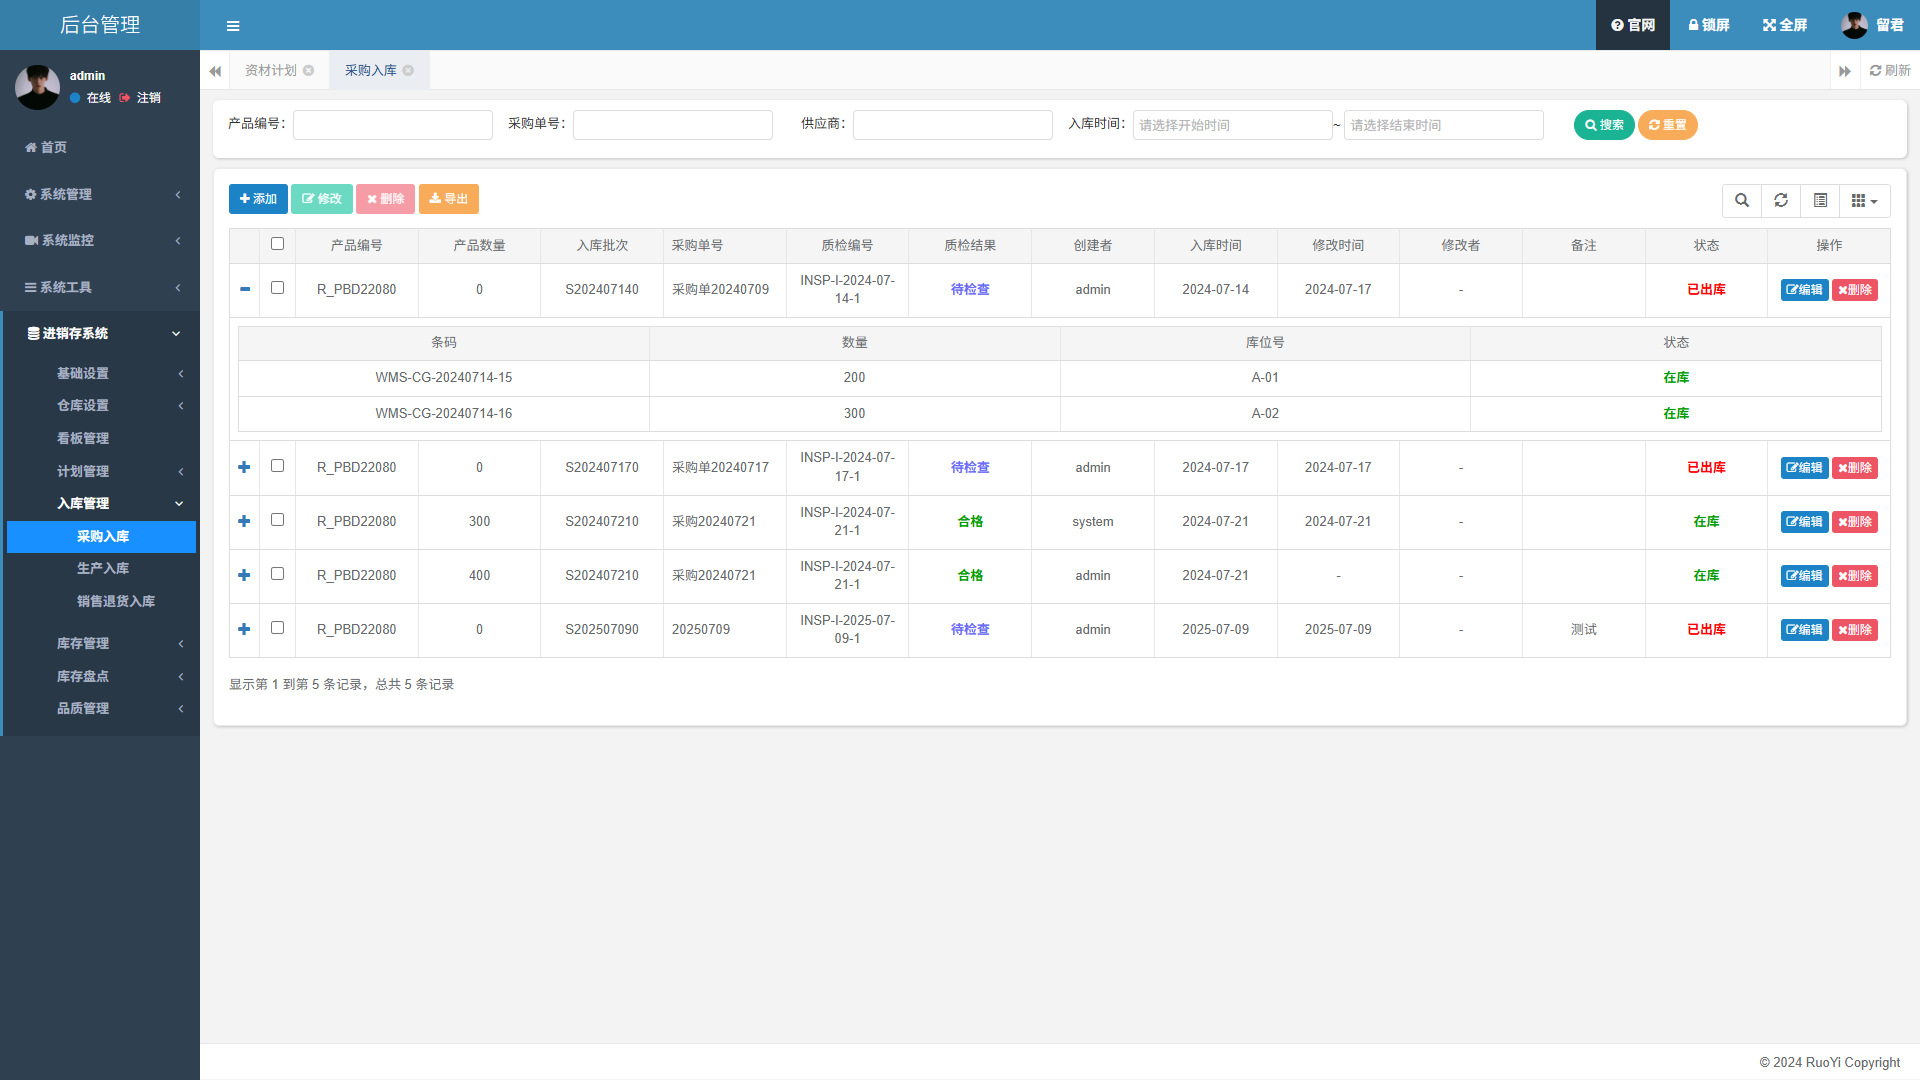
Task: Check the select-all header checkbox
Action: (x=278, y=244)
